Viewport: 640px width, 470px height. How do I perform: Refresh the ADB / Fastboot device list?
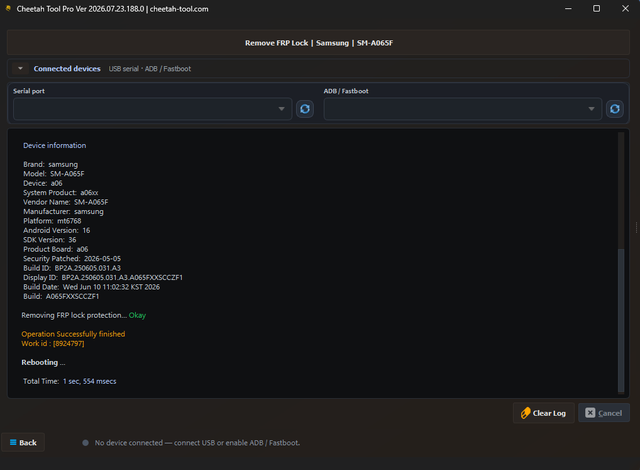(615, 109)
